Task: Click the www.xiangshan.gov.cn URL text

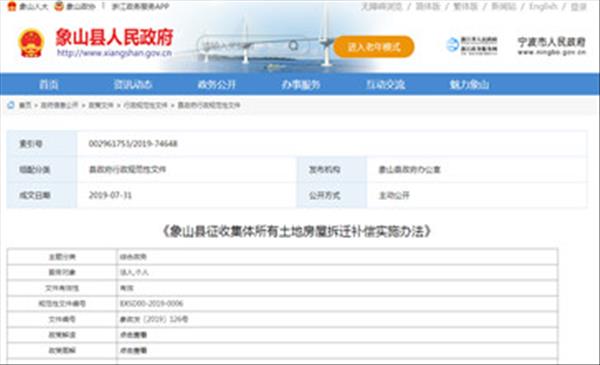Action: coord(114,53)
